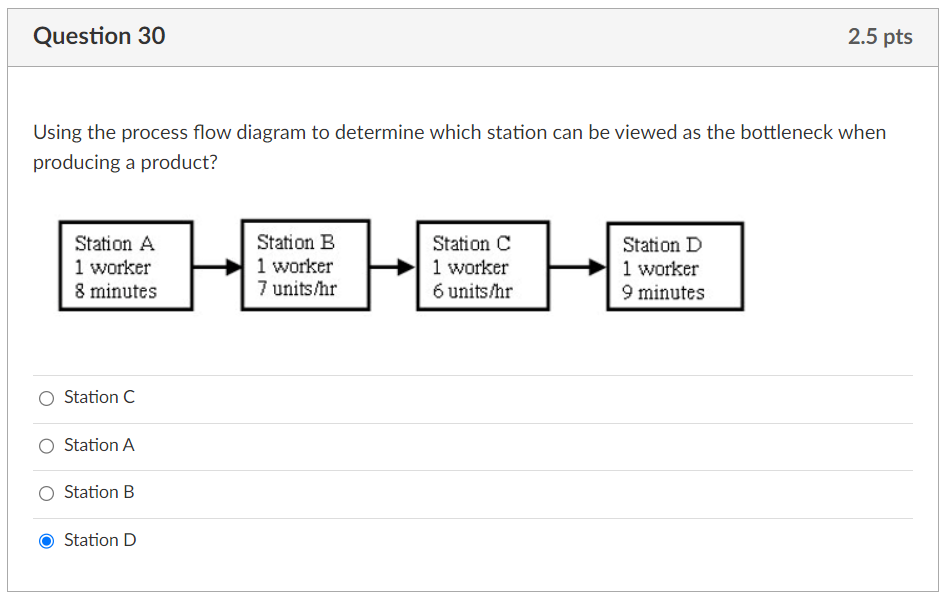Click the '8 minutes' text in Station A
This screenshot has width=946, height=598.
click(x=112, y=292)
